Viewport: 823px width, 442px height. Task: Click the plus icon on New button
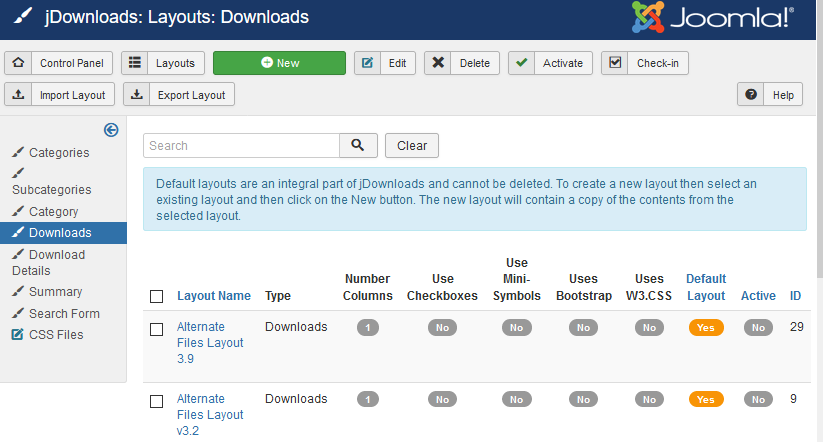[267, 62]
